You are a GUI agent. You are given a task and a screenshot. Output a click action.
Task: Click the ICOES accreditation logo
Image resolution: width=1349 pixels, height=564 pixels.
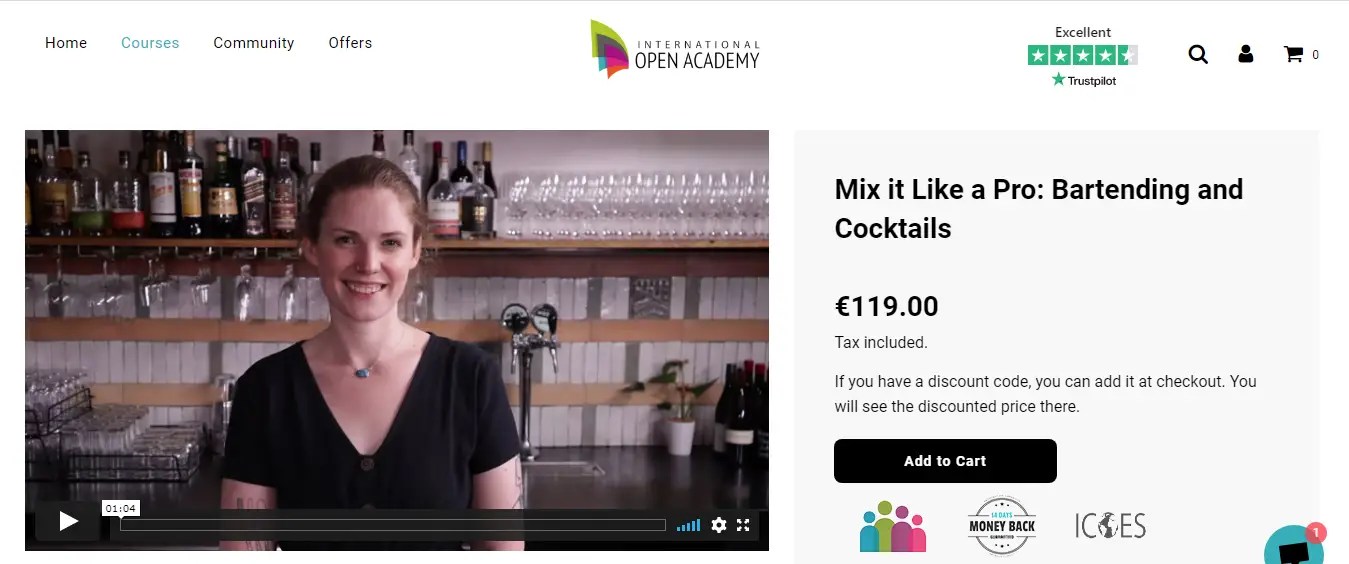tap(1110, 525)
